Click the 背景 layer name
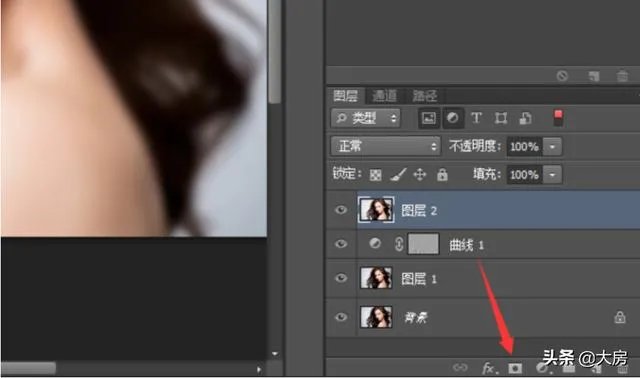This screenshot has height=378, width=640. click(x=416, y=317)
